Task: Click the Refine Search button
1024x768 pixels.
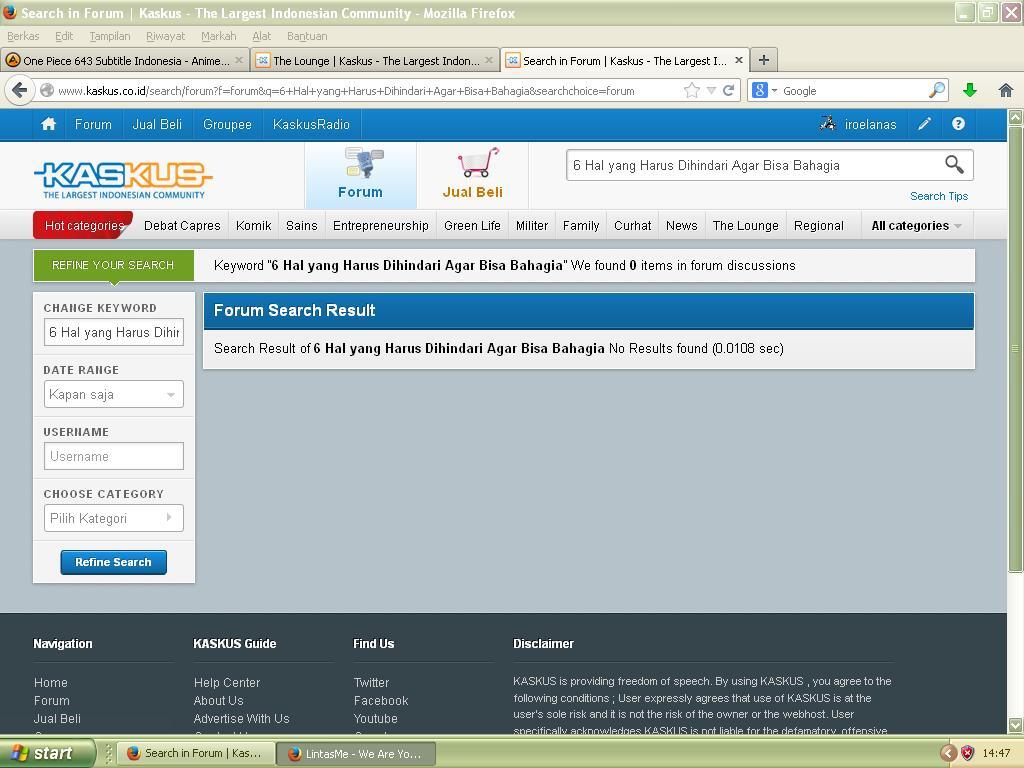Action: 114,562
